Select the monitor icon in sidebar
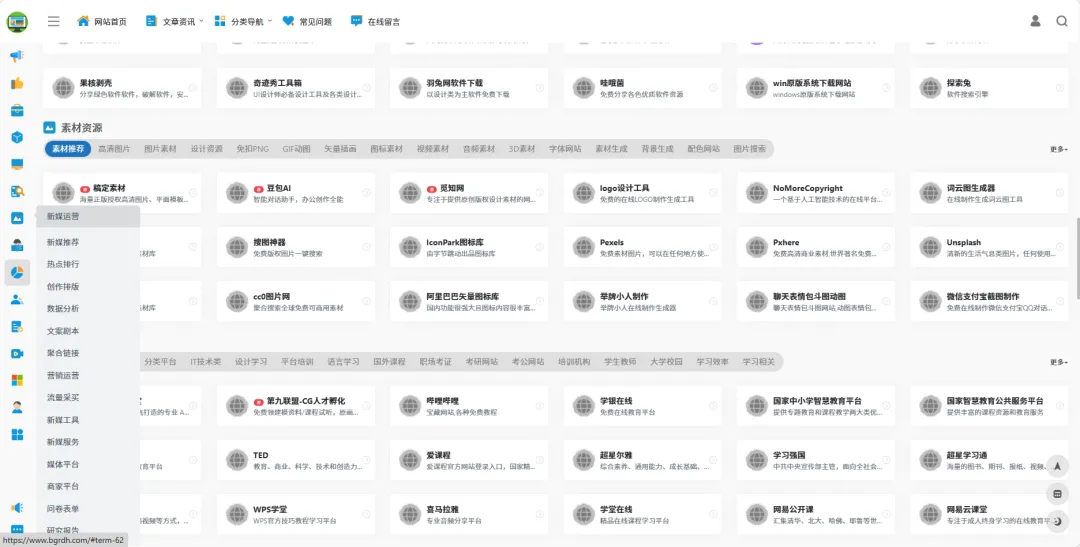The height and width of the screenshot is (547, 1080). [17, 165]
